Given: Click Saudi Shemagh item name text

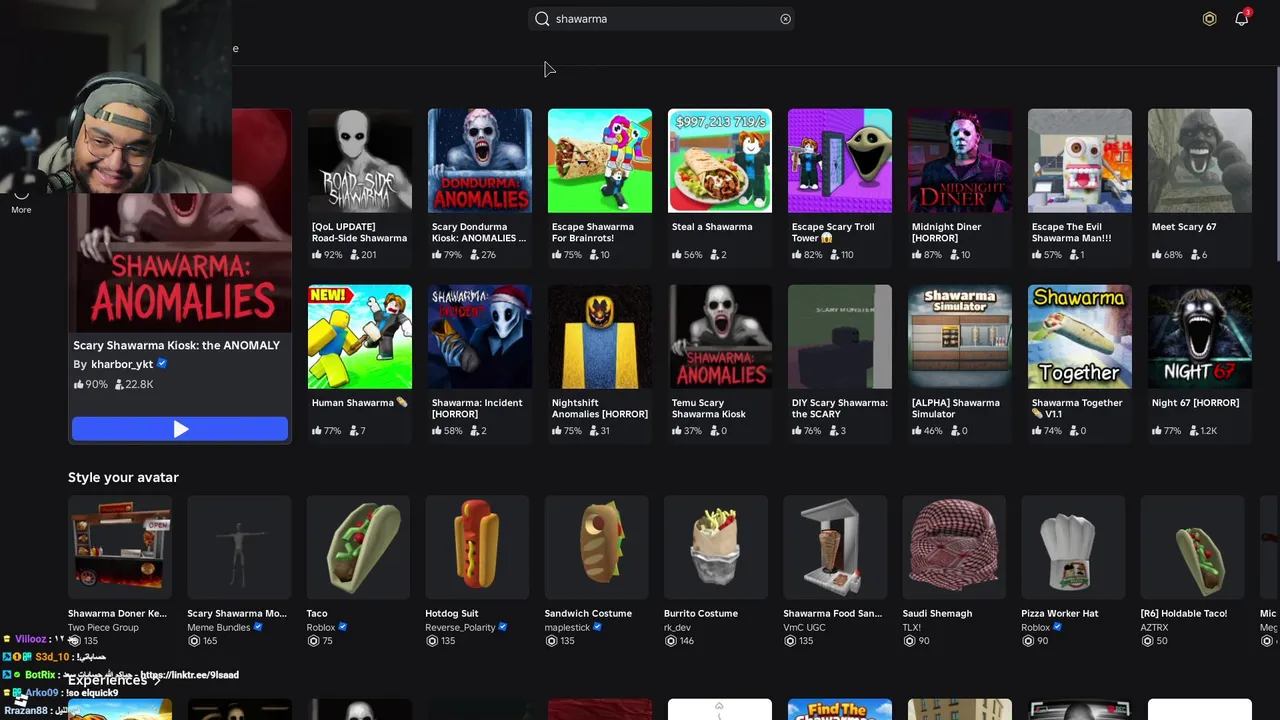Looking at the screenshot, I should click(937, 614).
